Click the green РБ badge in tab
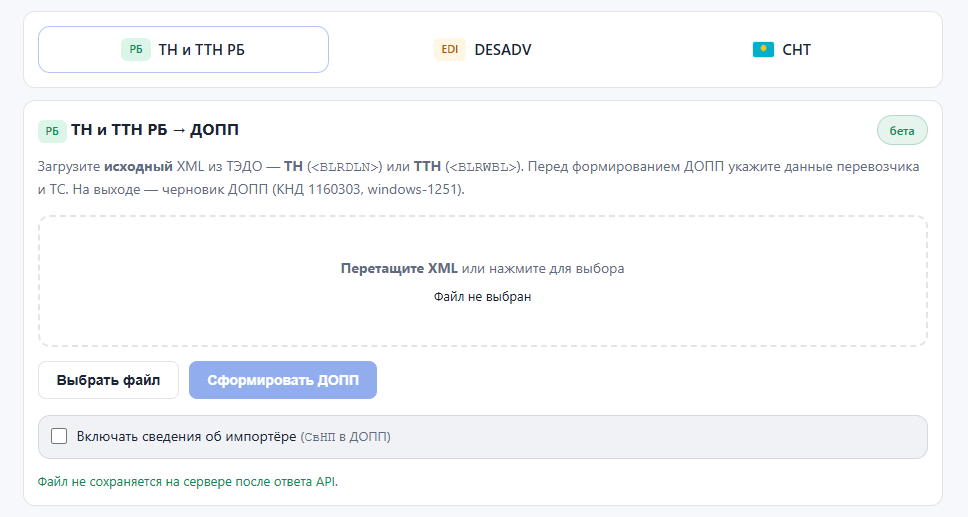The image size is (968, 517). pos(136,49)
